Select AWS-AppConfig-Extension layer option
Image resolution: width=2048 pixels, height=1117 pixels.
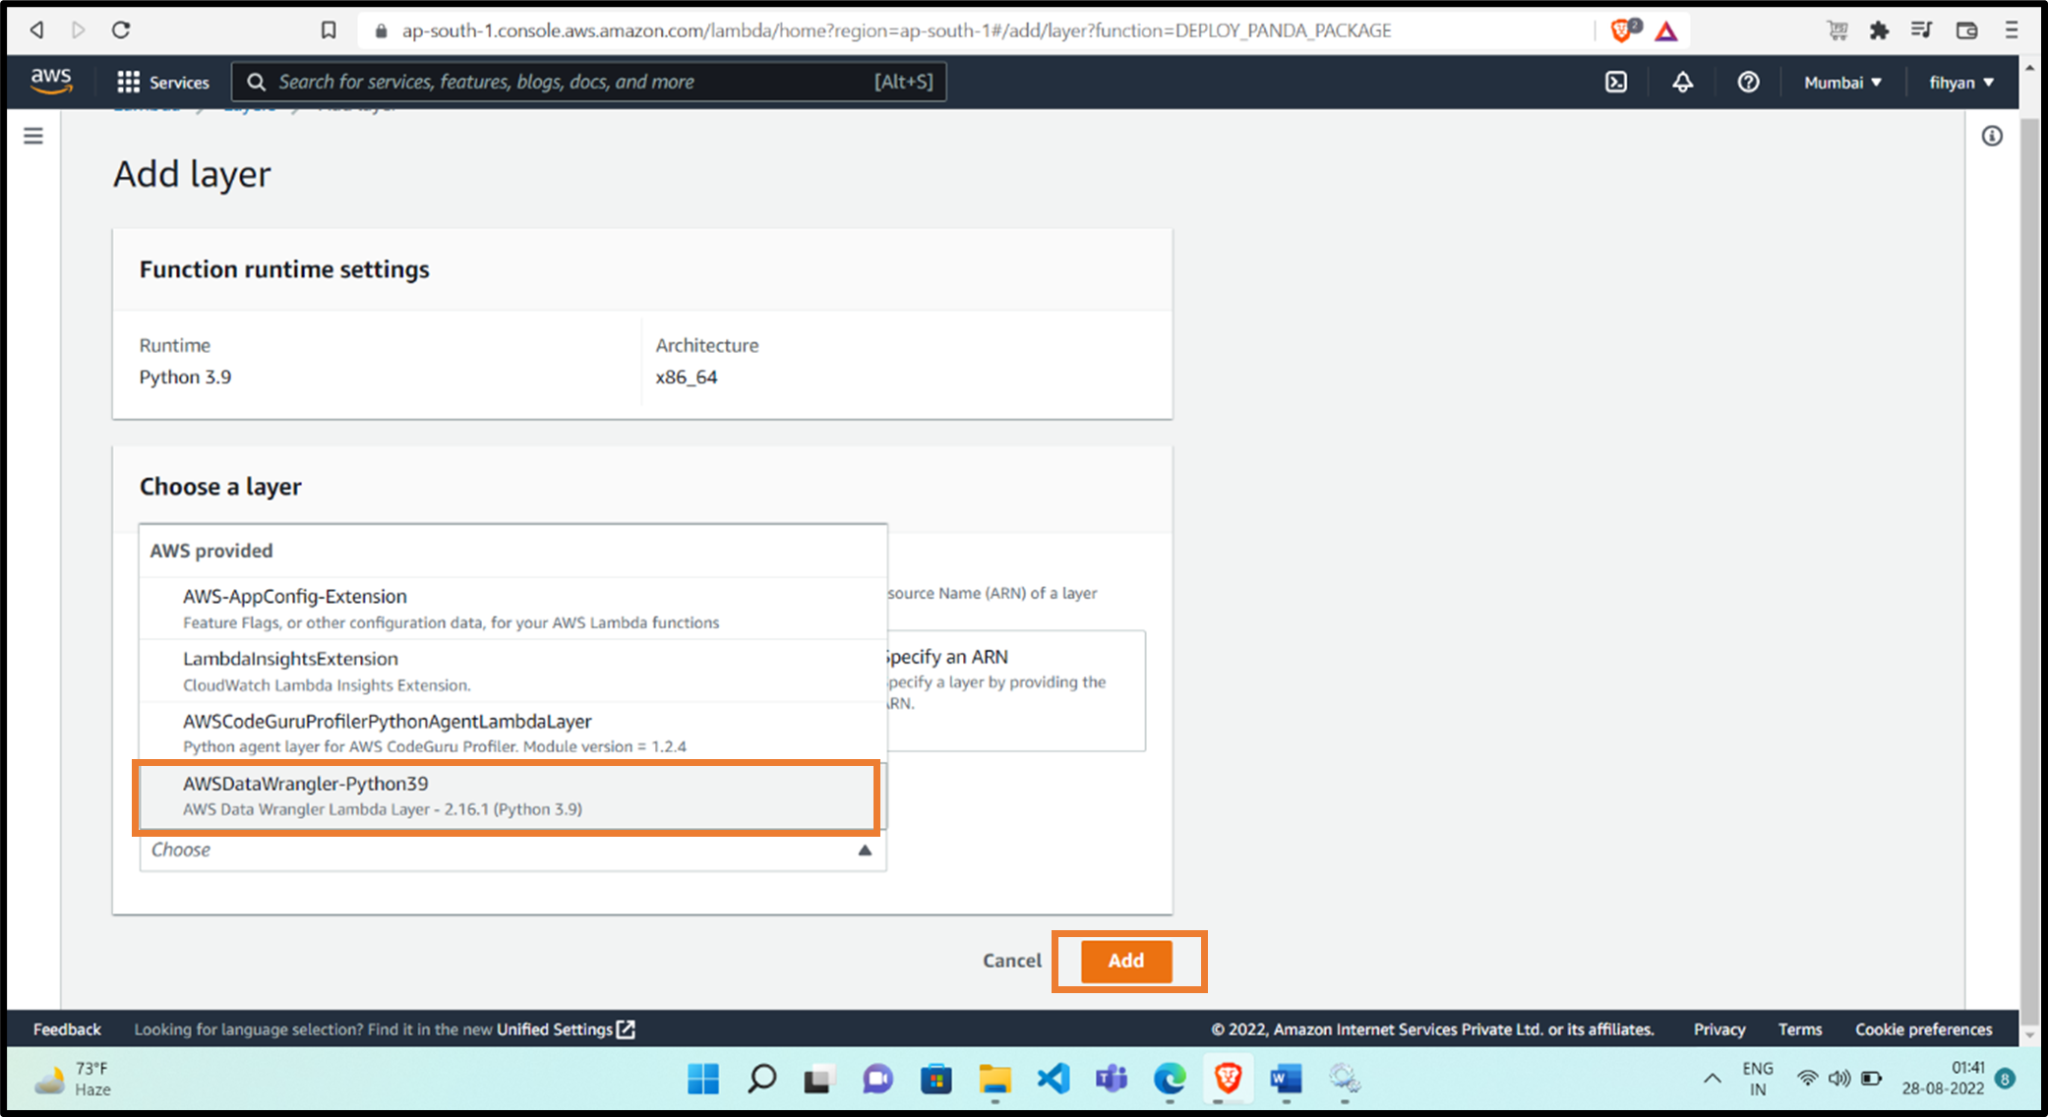[x=512, y=607]
